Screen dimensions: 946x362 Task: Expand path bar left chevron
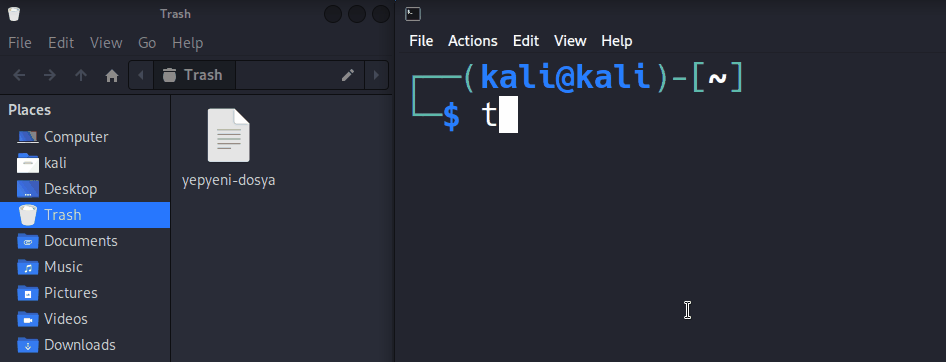click(x=141, y=75)
